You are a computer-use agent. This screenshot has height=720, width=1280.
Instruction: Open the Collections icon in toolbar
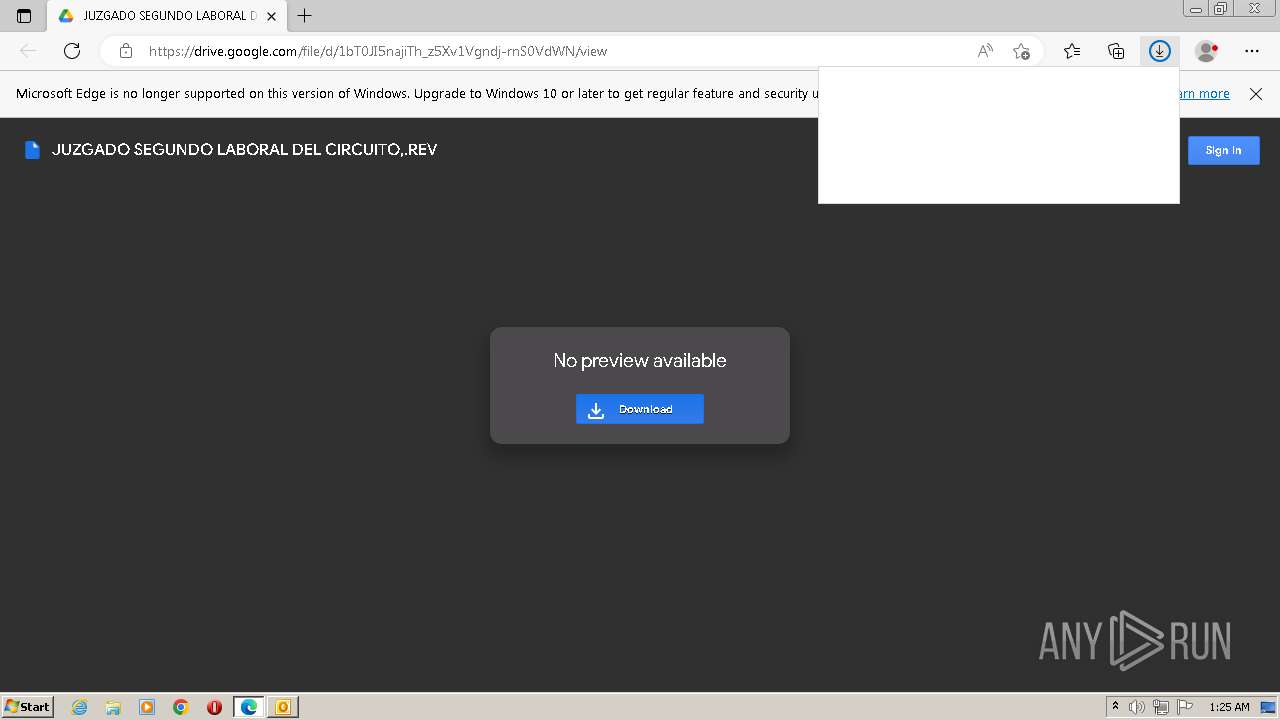(x=1116, y=51)
